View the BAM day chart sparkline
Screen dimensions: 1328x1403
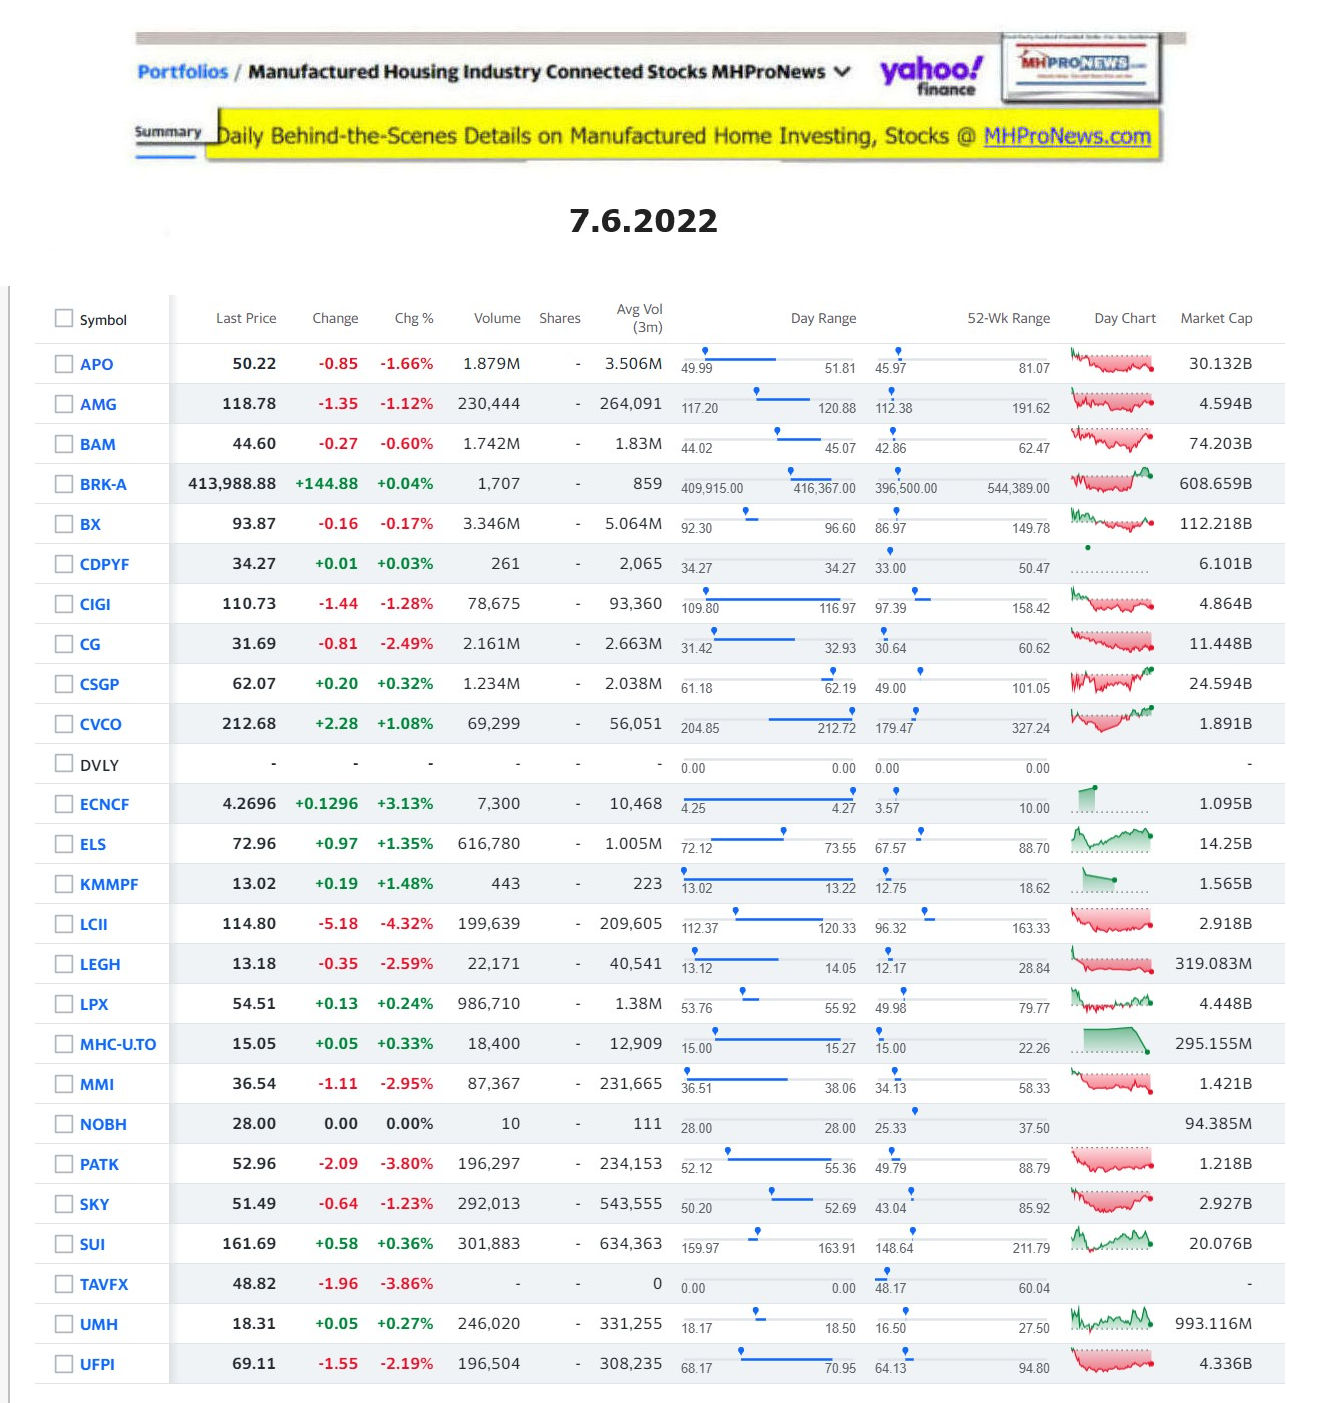1112,440
